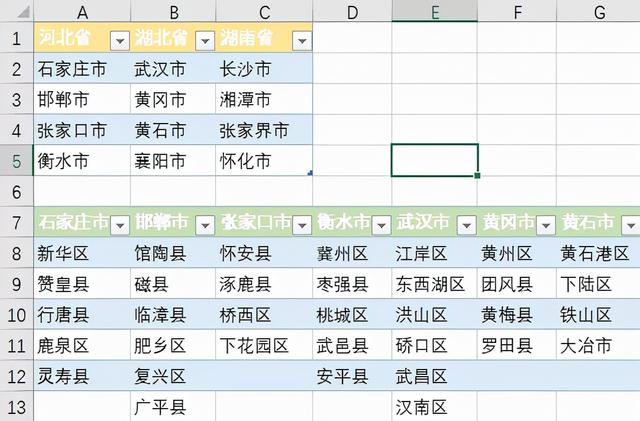This screenshot has height=421, width=640.
Task: Select cell containing 行唐县
Action: point(82,314)
